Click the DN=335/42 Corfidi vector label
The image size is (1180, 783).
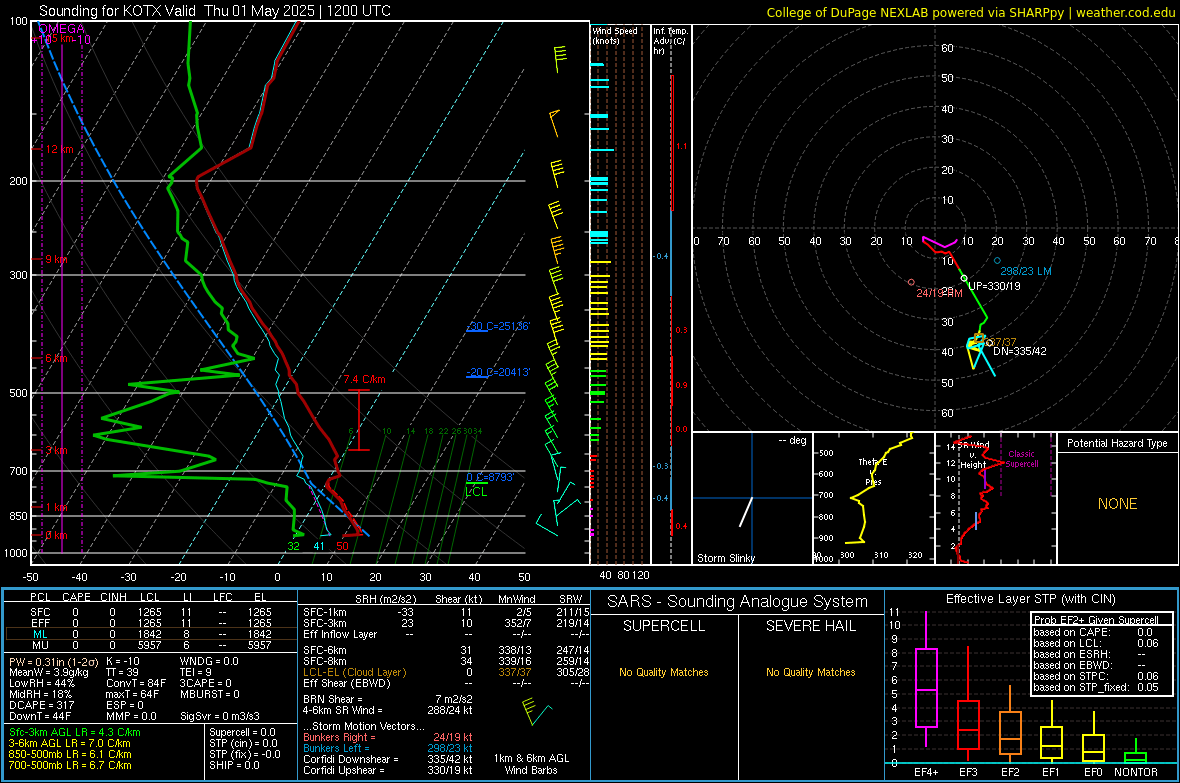pos(1020,351)
